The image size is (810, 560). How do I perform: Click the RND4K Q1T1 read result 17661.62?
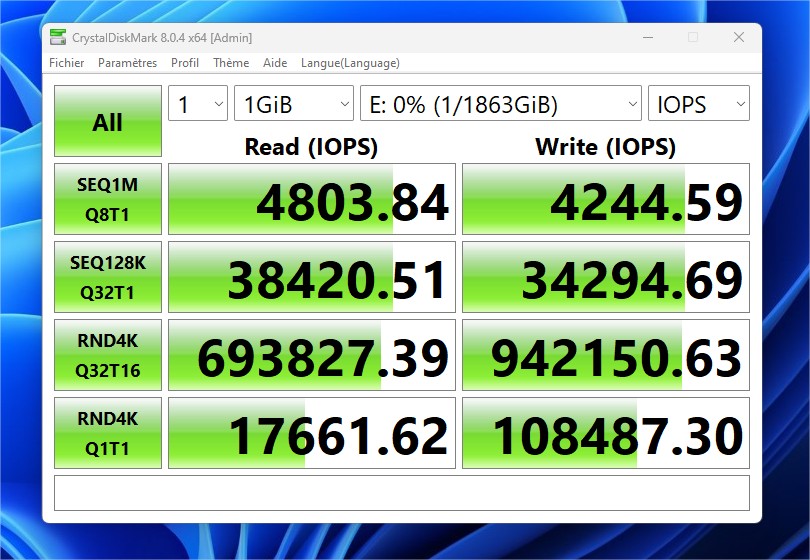pos(312,433)
